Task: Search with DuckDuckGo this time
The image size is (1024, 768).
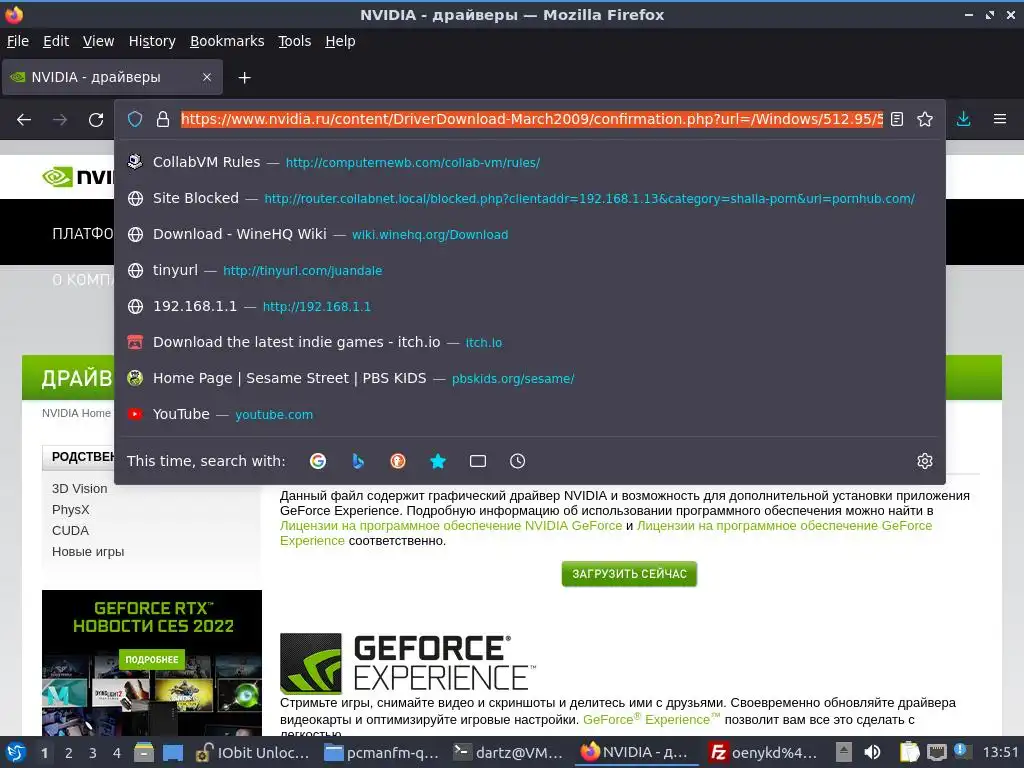Action: pos(398,461)
